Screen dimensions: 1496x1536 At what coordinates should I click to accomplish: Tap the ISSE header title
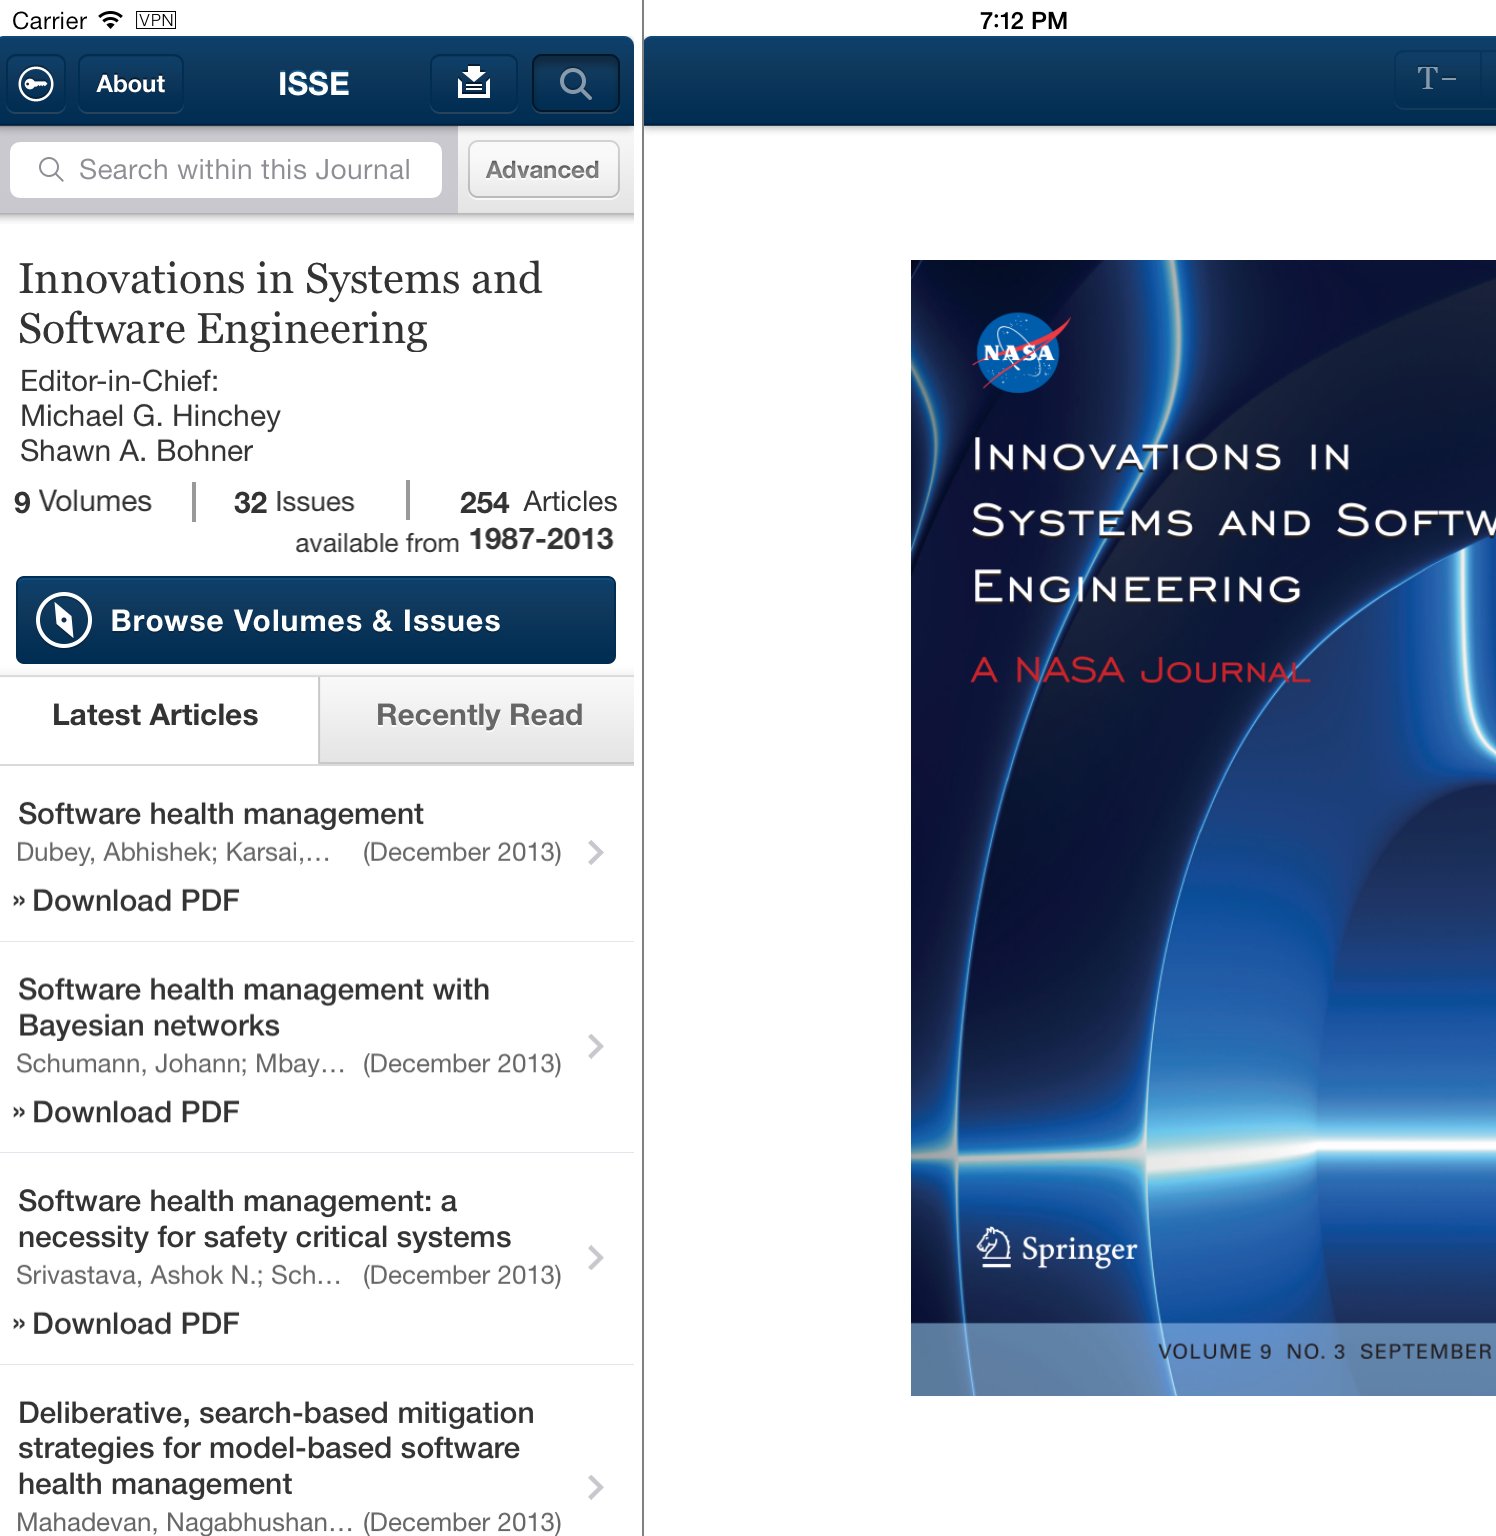click(313, 84)
